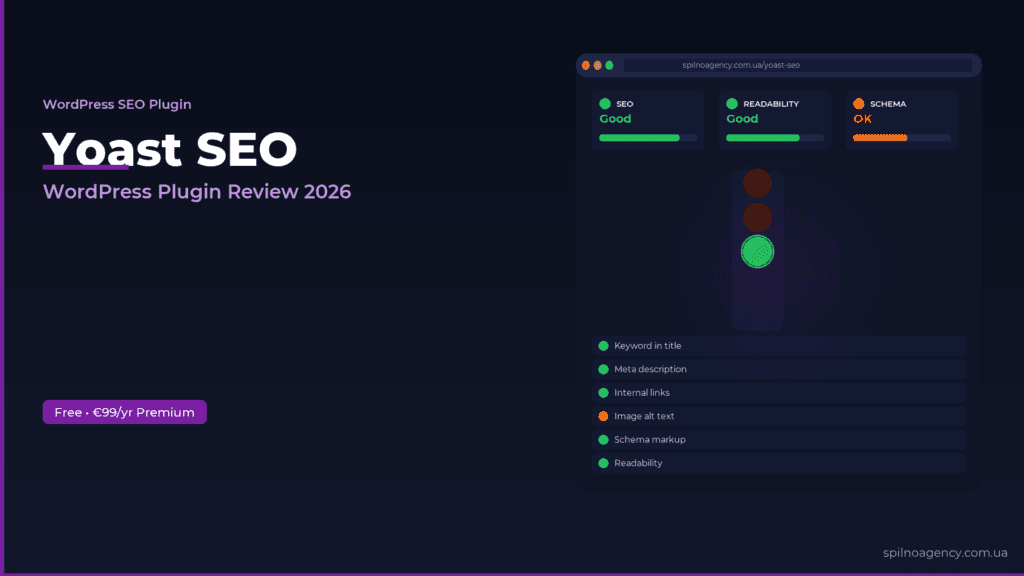
Task: Click the Readability score progress bar
Action: [x=775, y=138]
